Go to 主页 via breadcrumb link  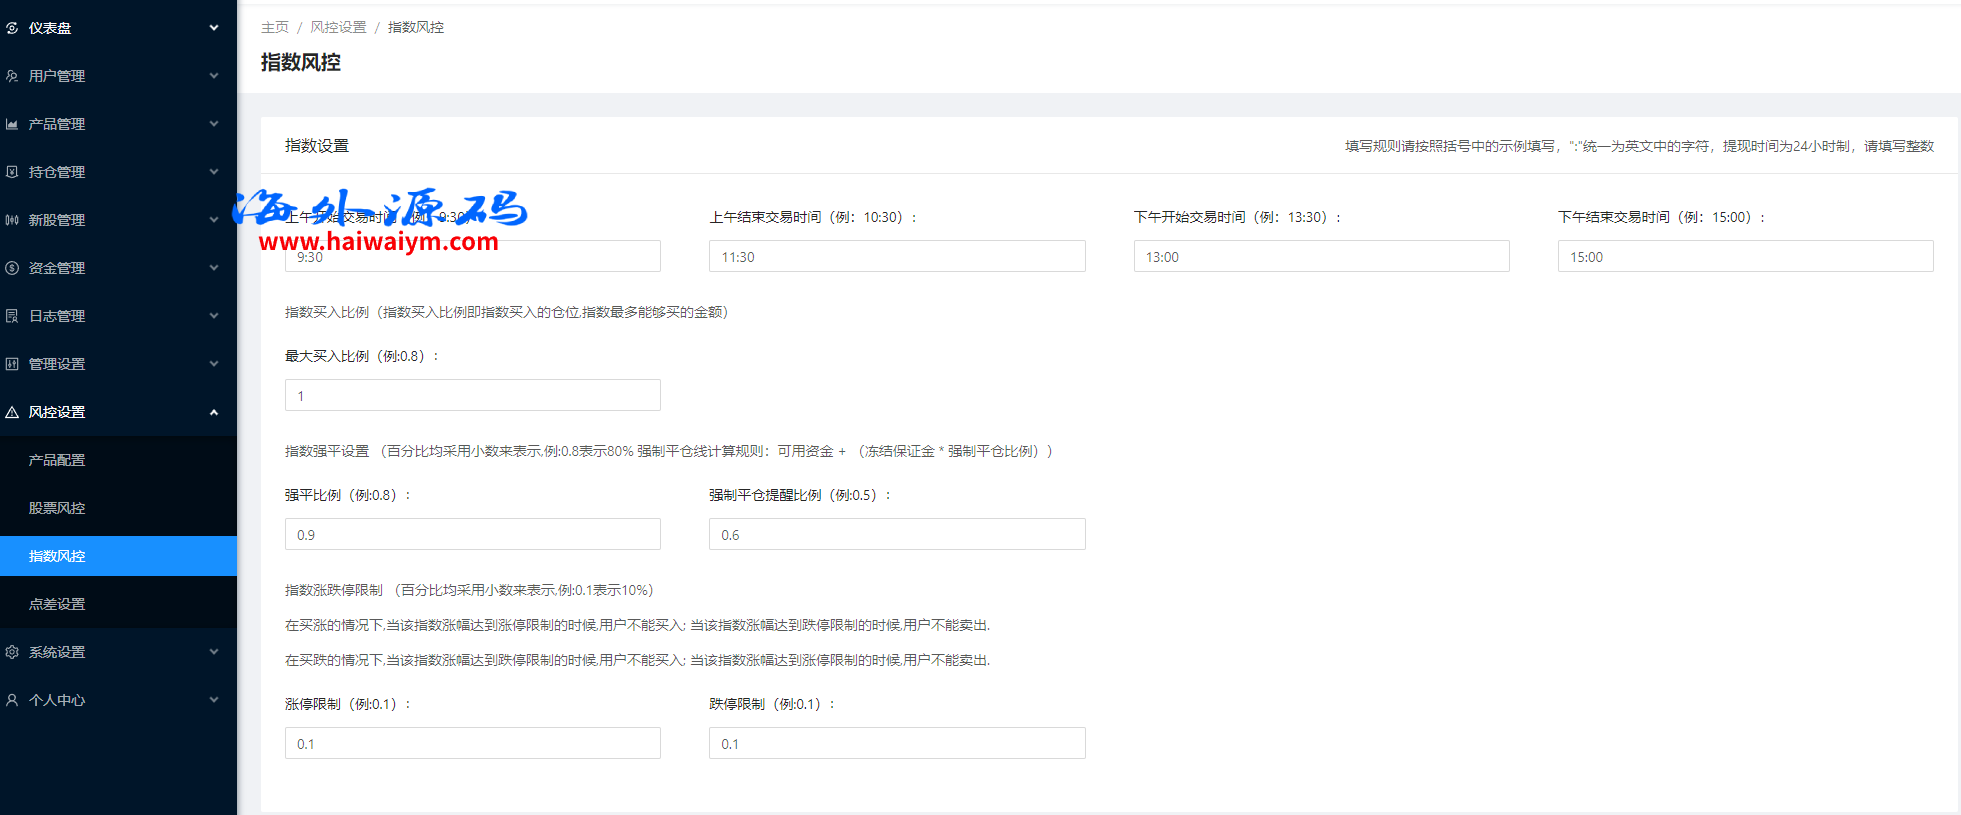pyautogui.click(x=274, y=27)
